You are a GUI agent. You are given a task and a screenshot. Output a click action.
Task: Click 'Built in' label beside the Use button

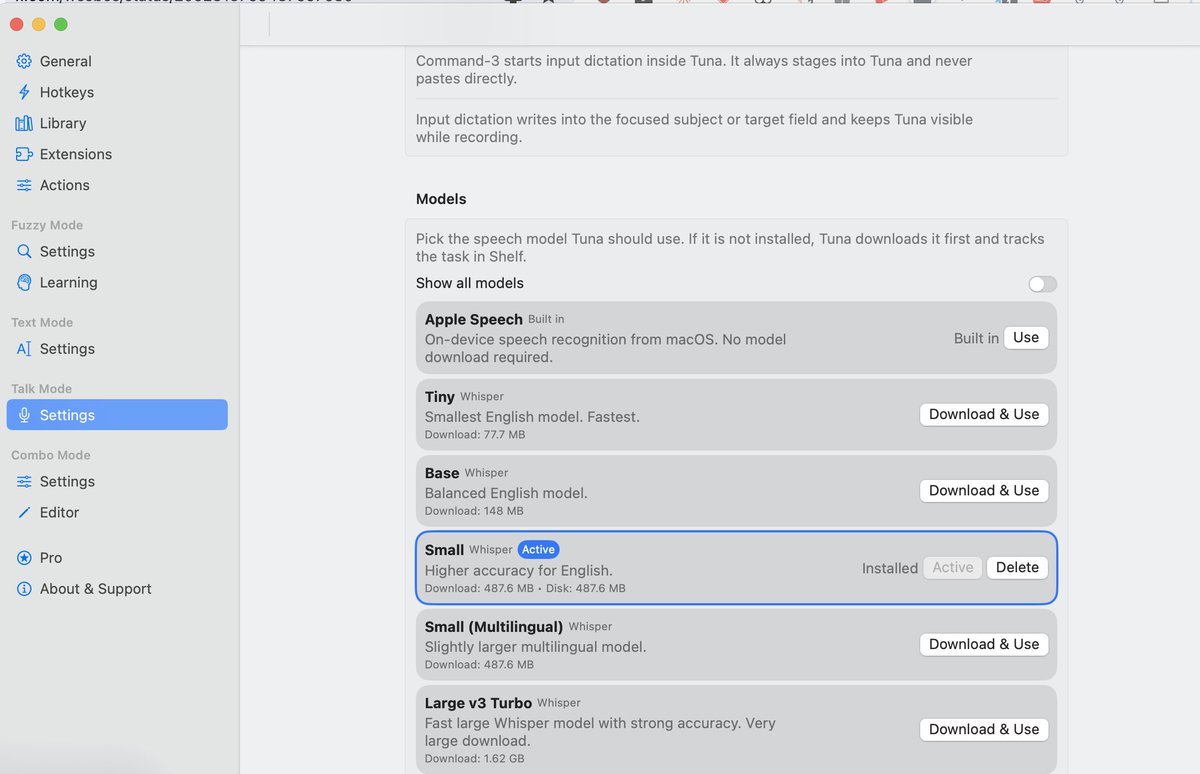[976, 338]
